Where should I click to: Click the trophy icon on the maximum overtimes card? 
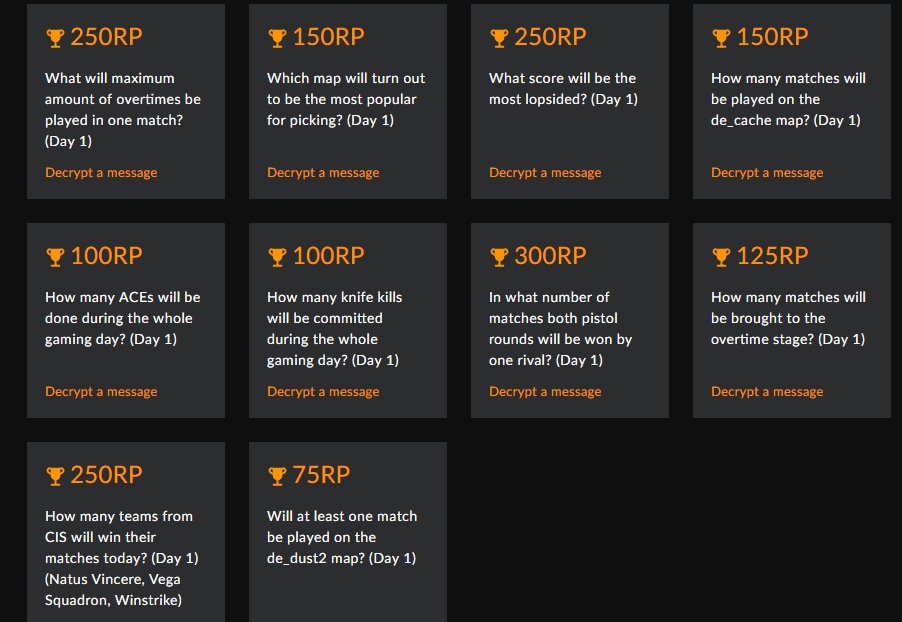click(55, 38)
